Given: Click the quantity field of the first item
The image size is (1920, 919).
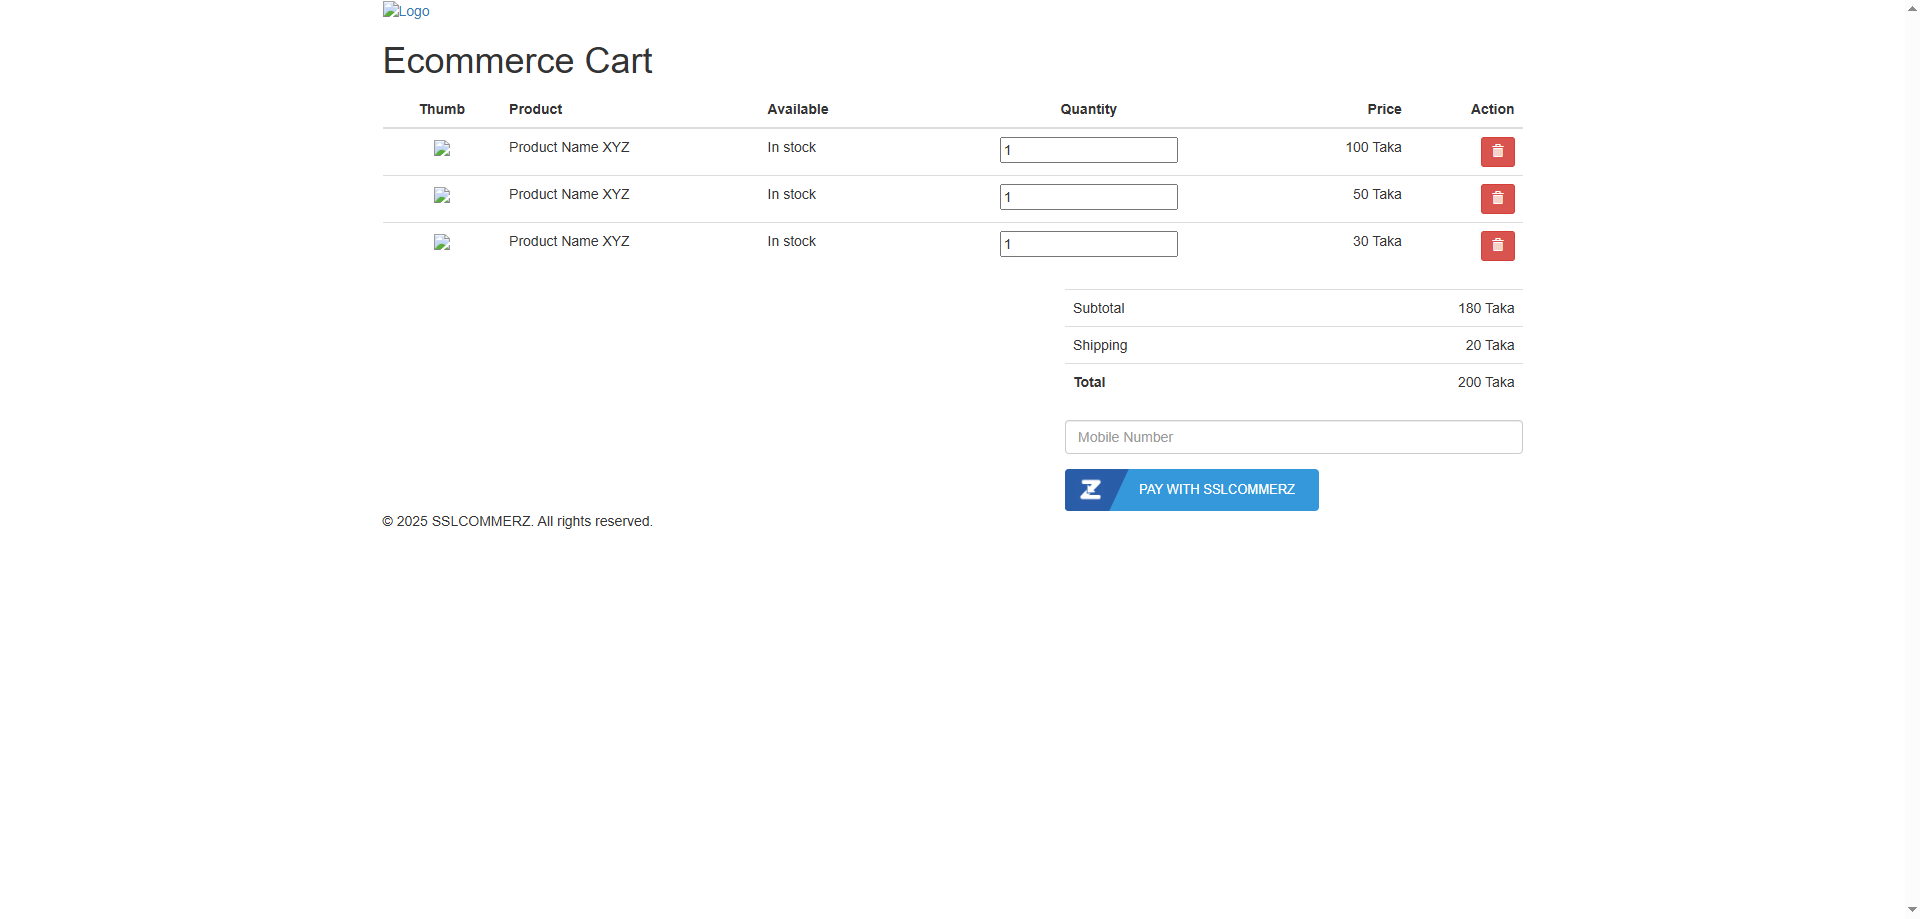Looking at the screenshot, I should tap(1087, 149).
